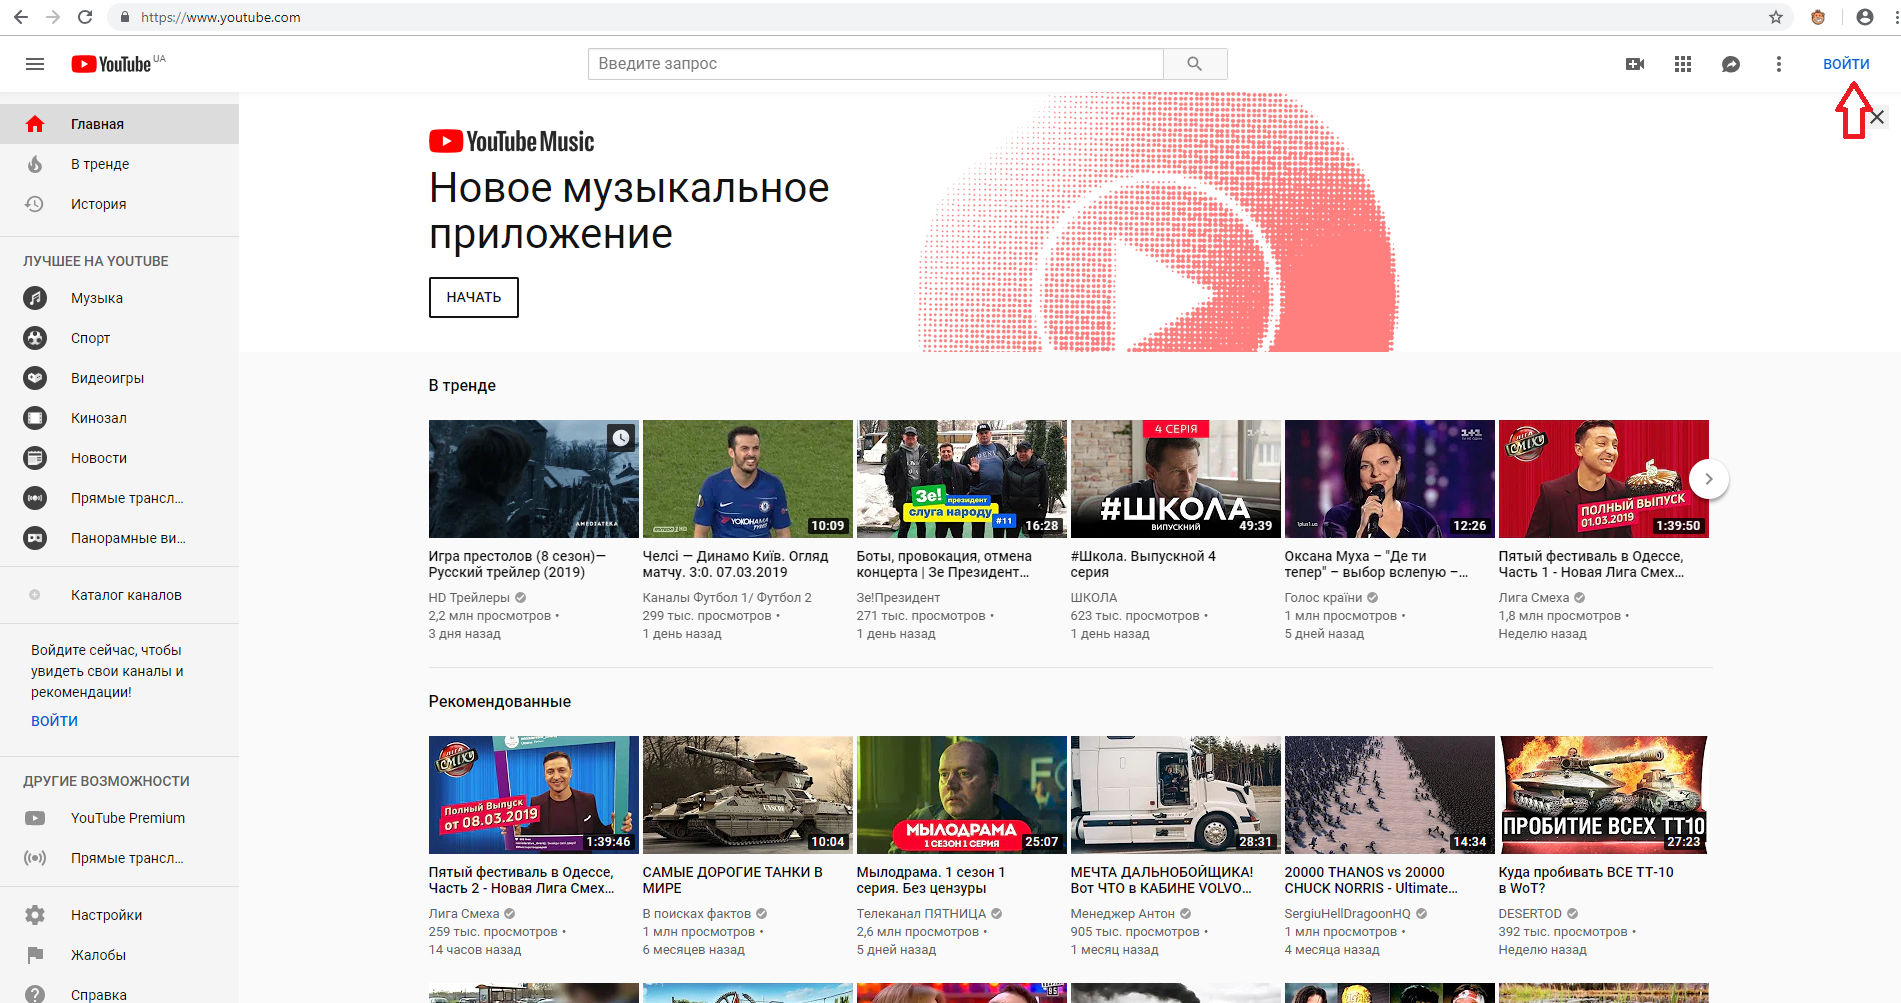Open the hamburger guide menu
This screenshot has width=1901, height=1003.
[x=35, y=64]
